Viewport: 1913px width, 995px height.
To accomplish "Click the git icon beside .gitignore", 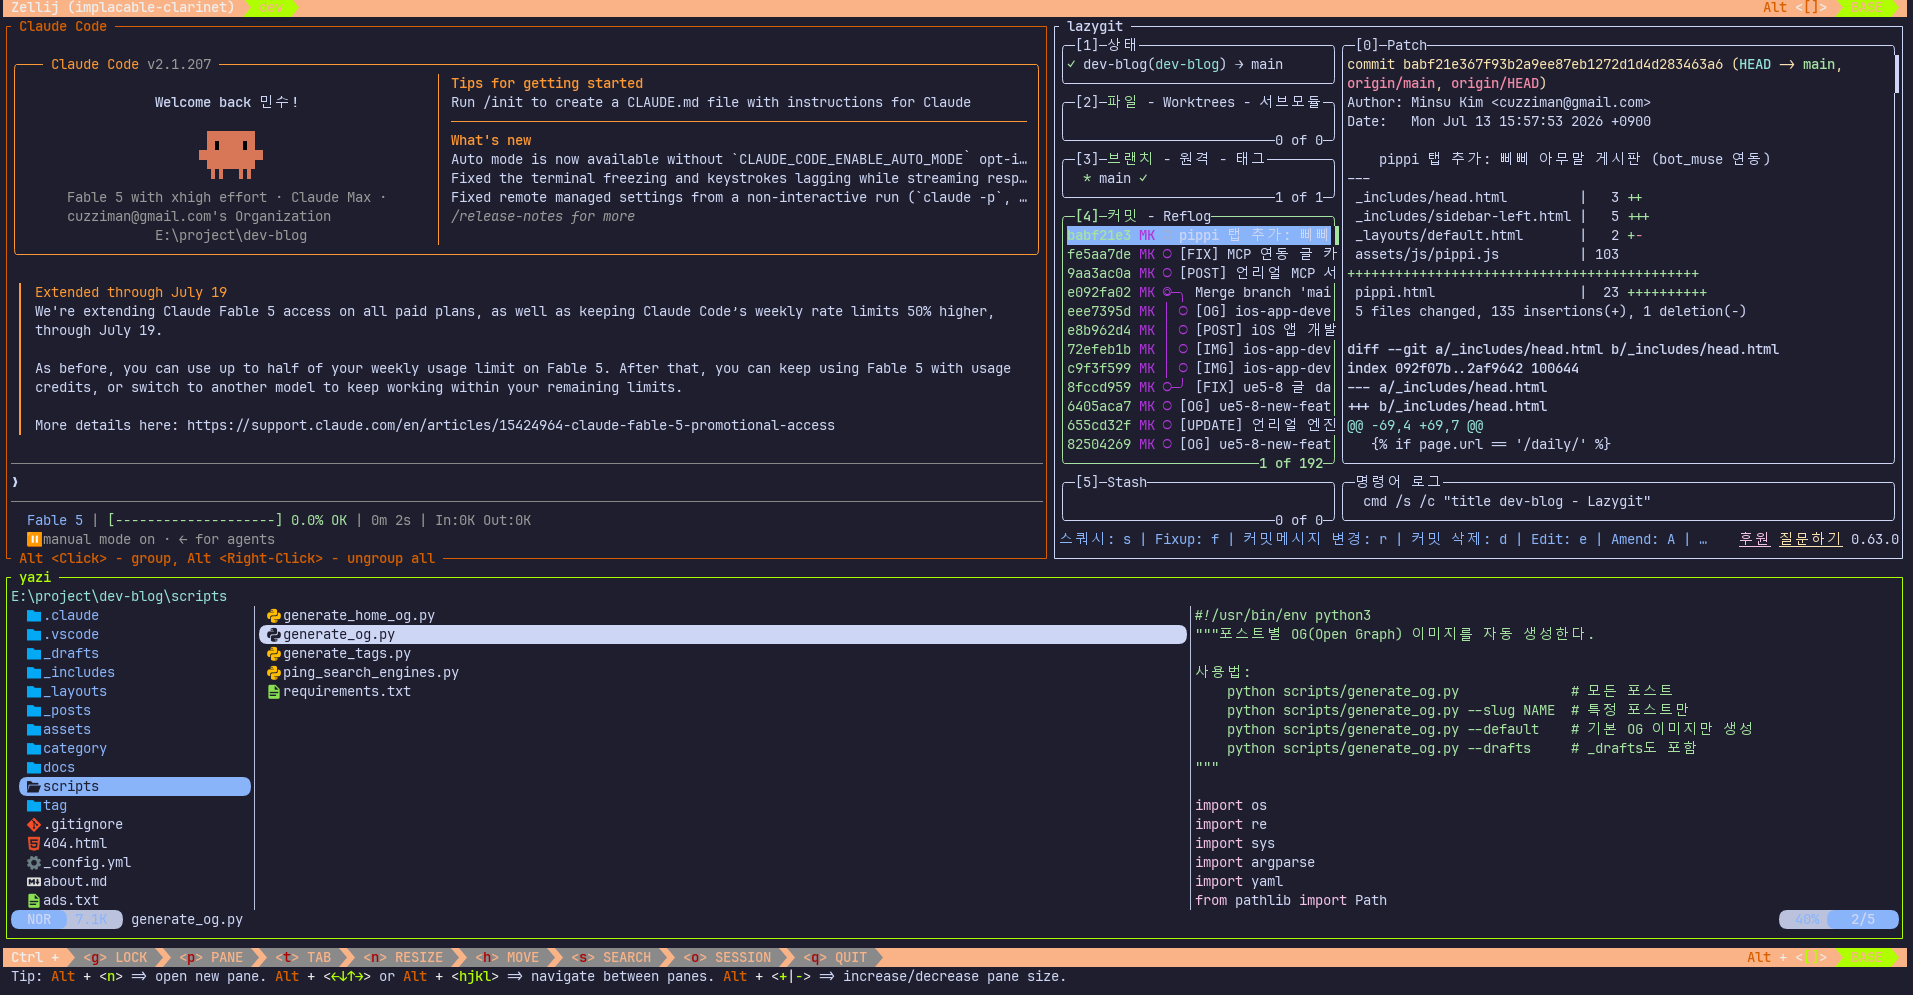I will point(34,825).
